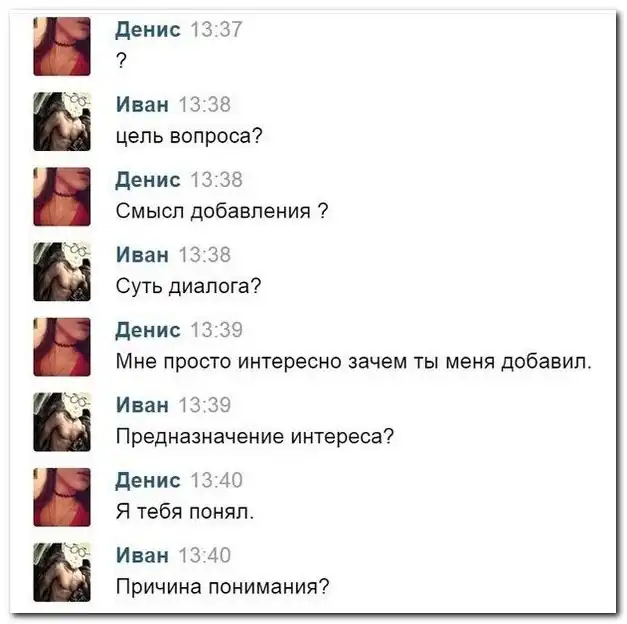Select the message "Причина понимания?"
Screen dimensions: 627x624
pos(222,587)
